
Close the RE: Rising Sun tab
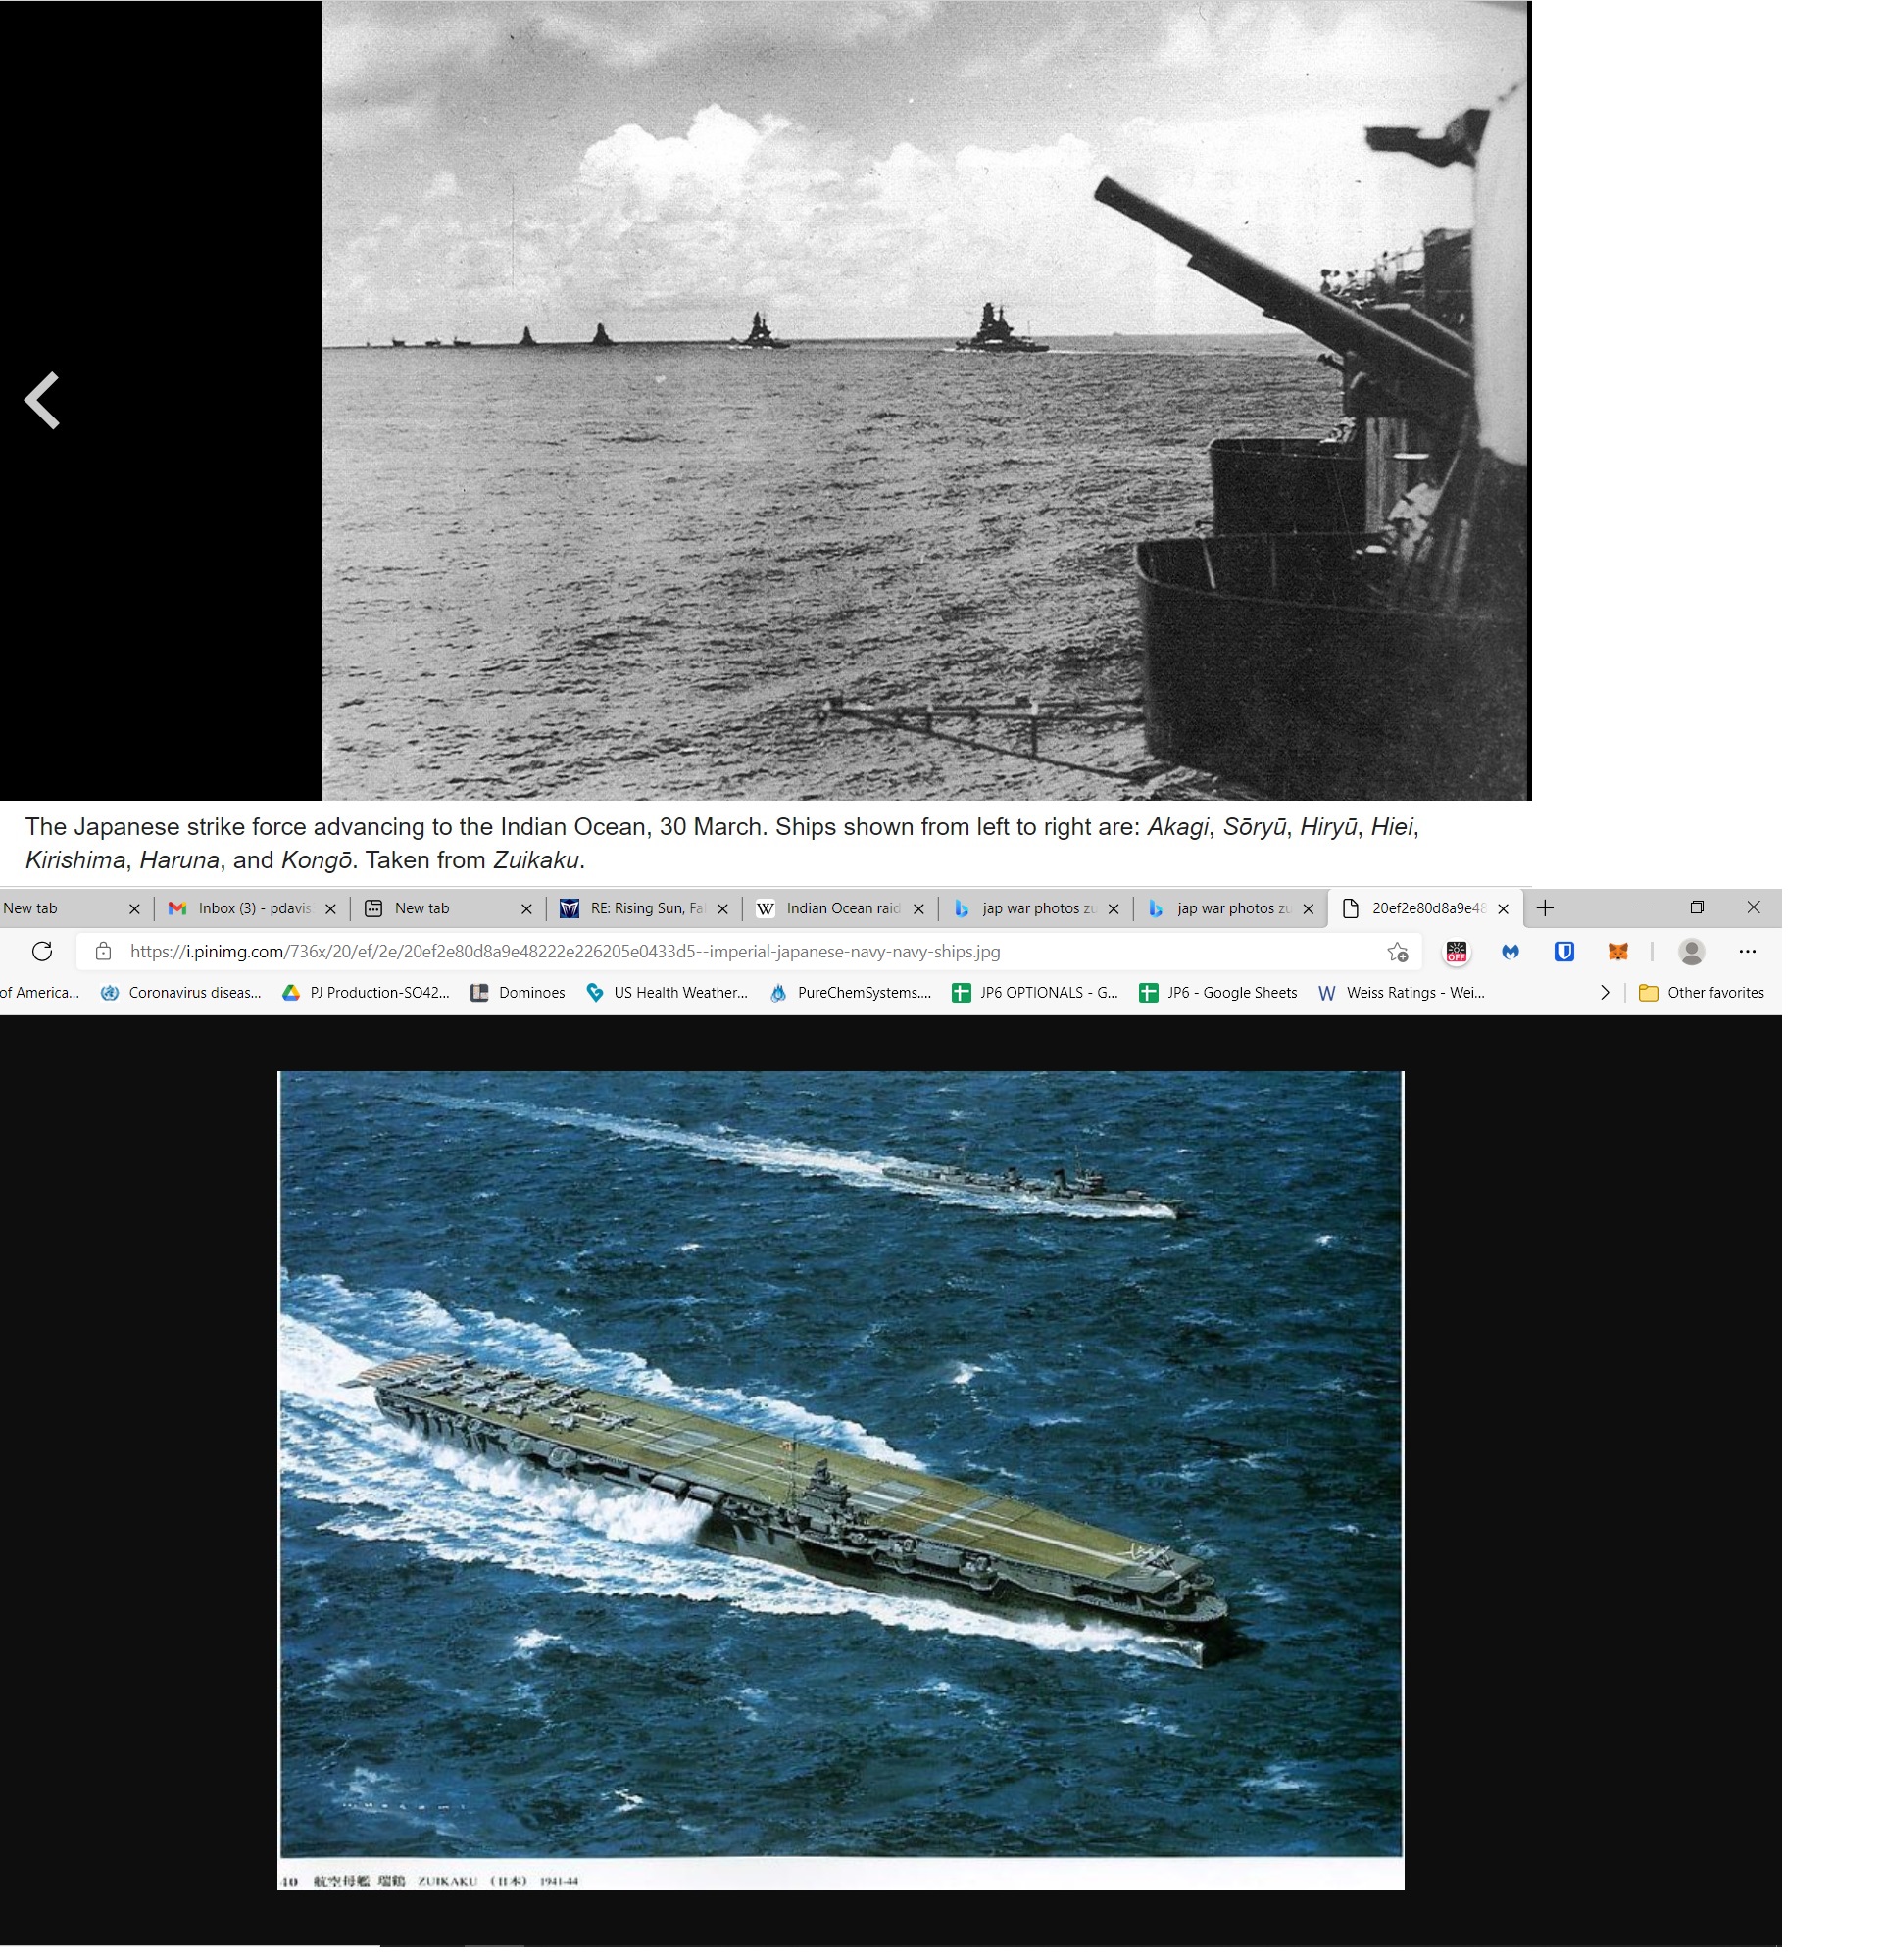[x=723, y=909]
